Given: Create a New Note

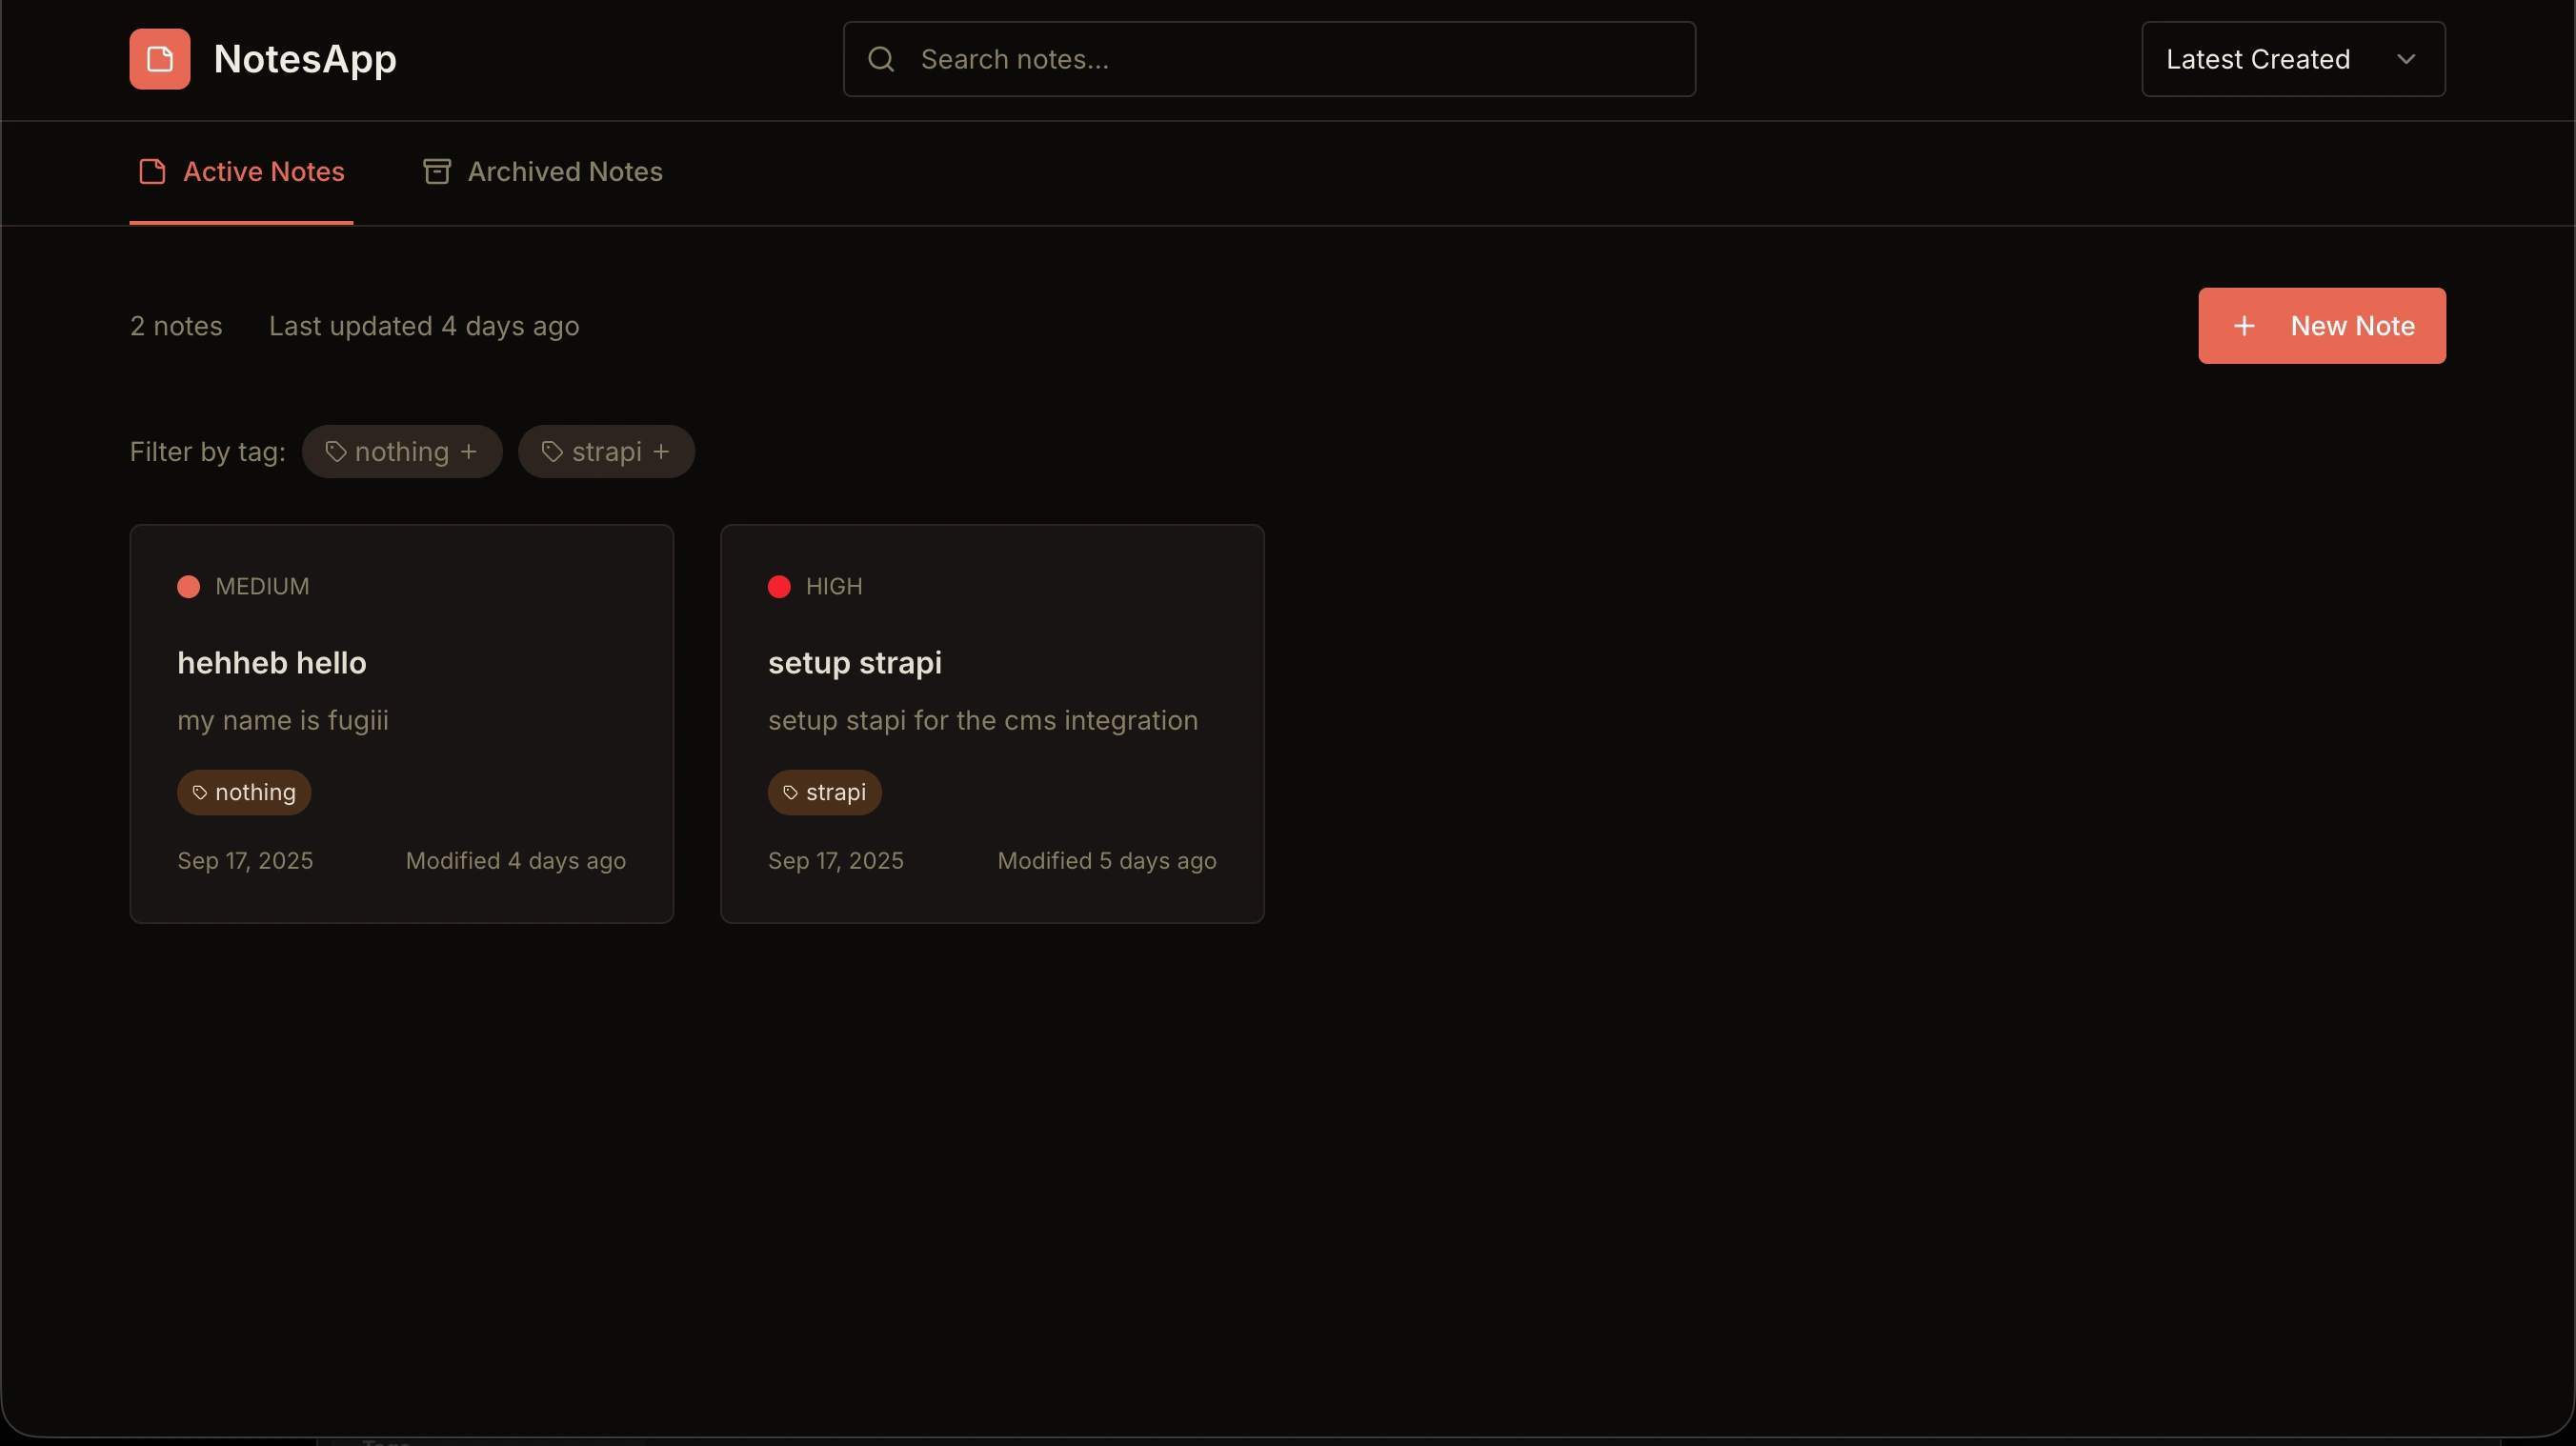Looking at the screenshot, I should click(x=2321, y=326).
